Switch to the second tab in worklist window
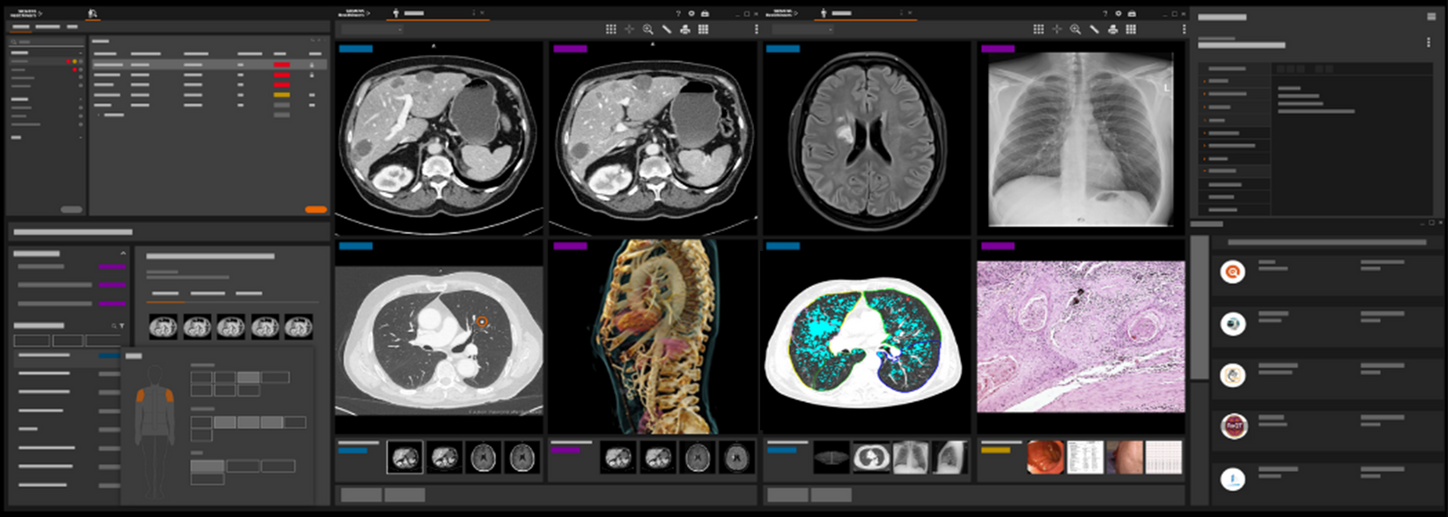 click(x=47, y=26)
